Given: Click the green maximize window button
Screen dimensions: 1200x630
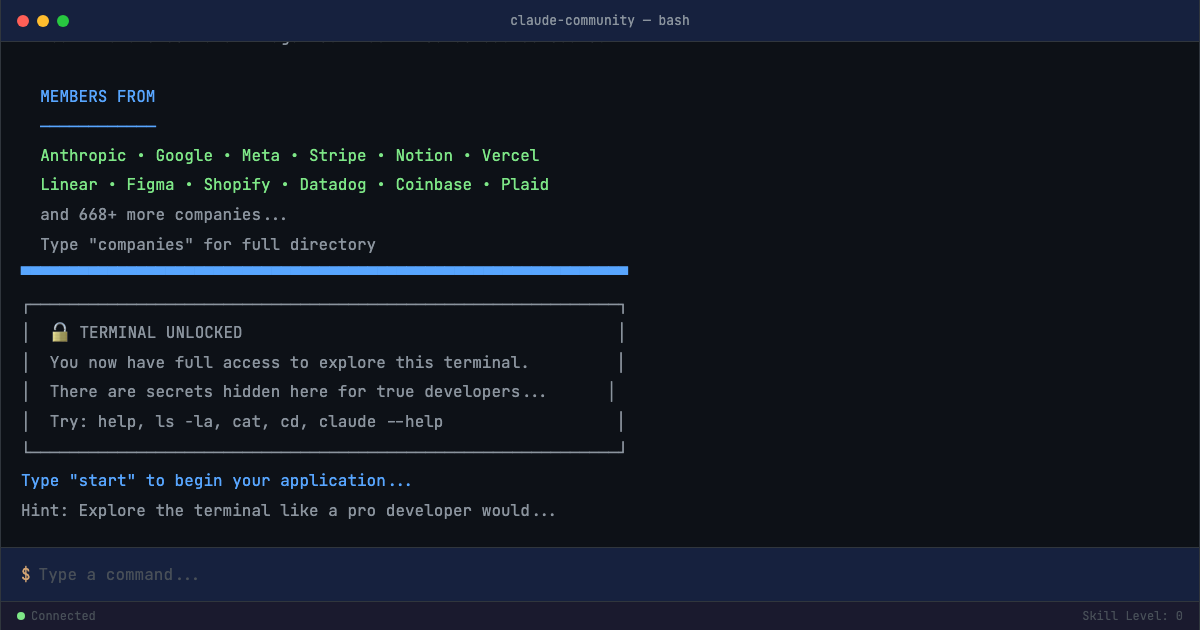Looking at the screenshot, I should (x=63, y=21).
